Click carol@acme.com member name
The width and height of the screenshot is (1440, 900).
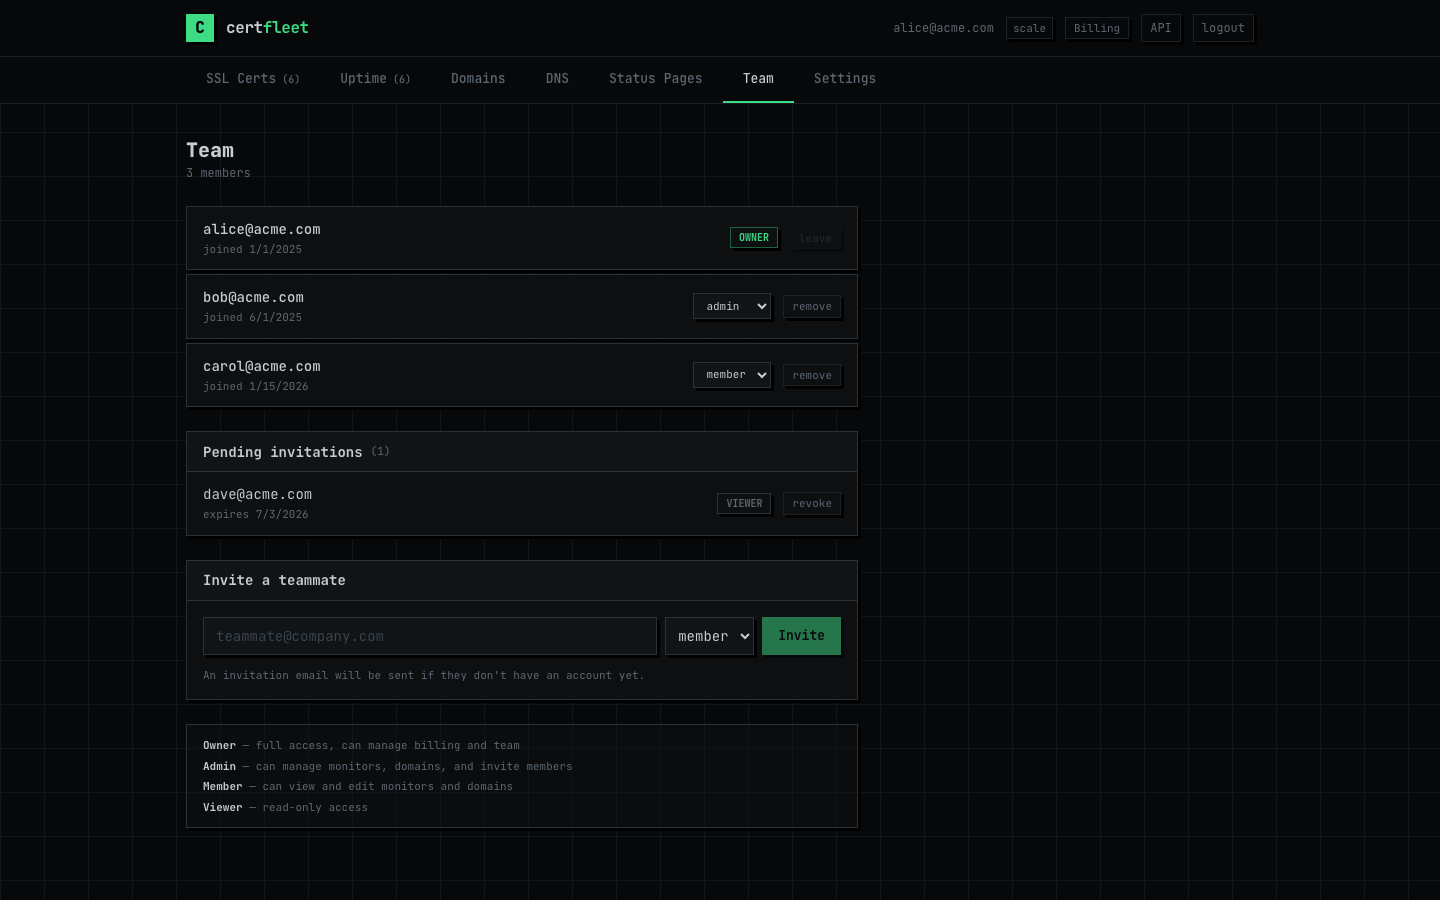tap(262, 367)
